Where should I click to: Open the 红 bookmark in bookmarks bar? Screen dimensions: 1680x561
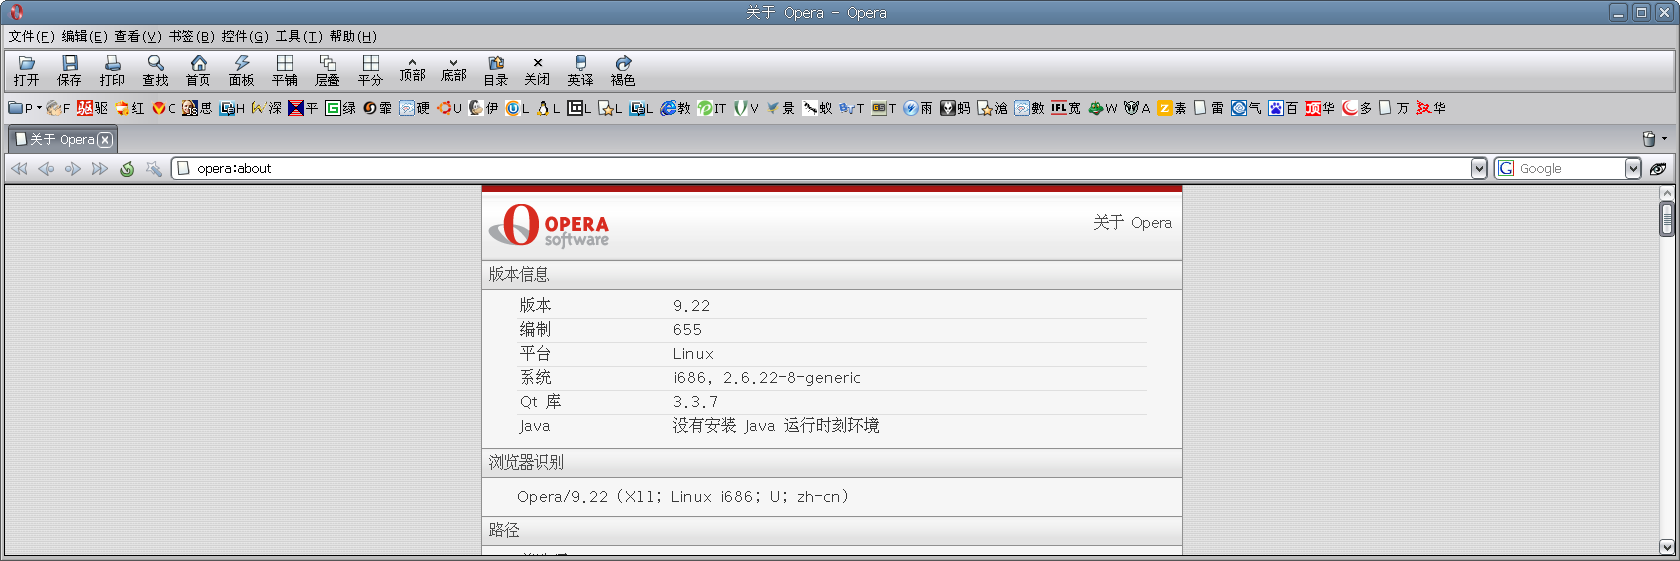(130, 108)
